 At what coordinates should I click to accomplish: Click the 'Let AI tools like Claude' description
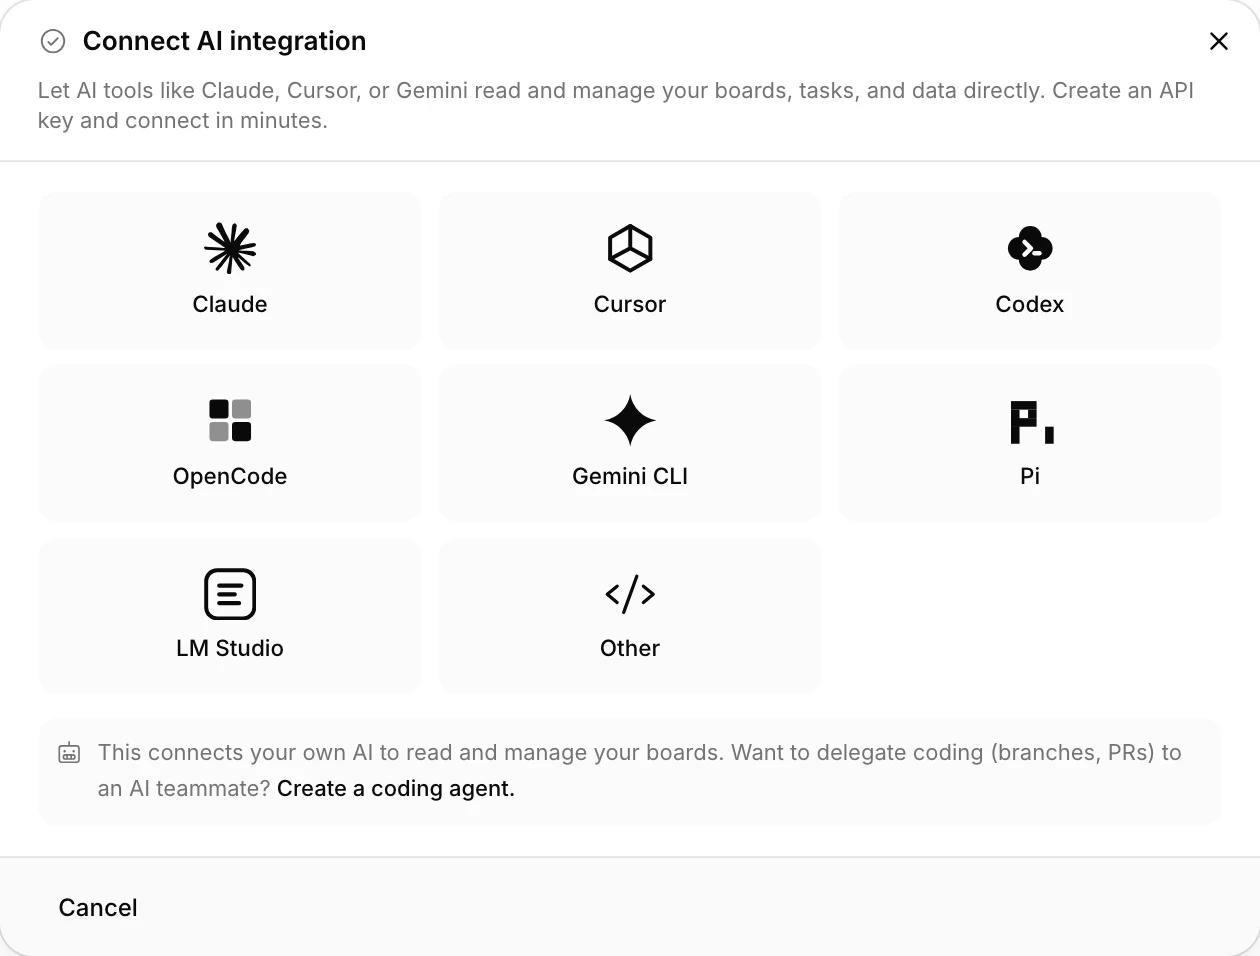616,105
